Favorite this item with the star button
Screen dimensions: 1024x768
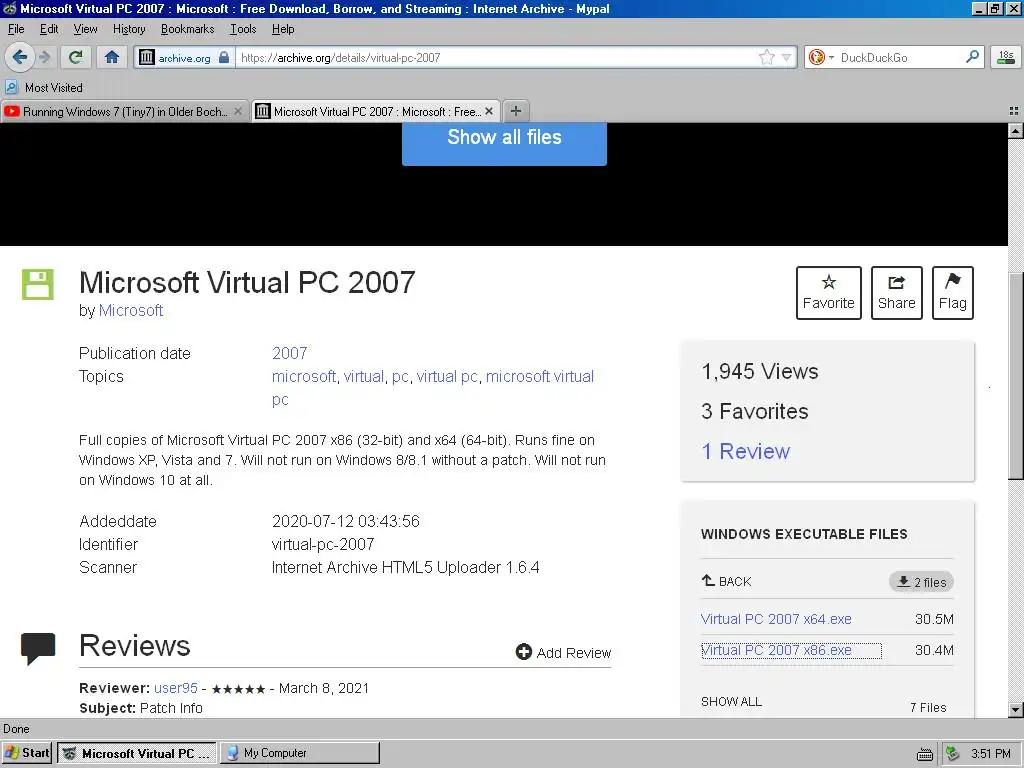(828, 293)
